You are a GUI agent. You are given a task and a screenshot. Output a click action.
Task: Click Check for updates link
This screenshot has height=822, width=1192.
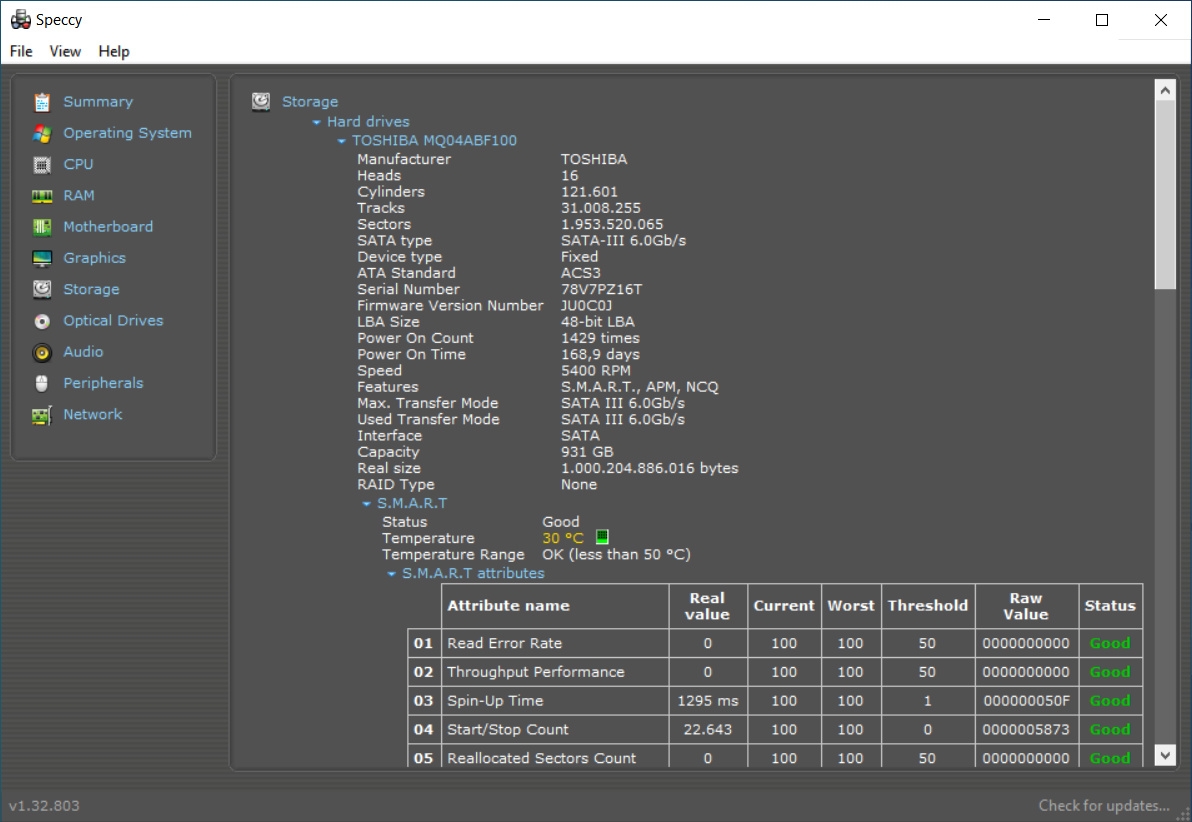click(1104, 805)
